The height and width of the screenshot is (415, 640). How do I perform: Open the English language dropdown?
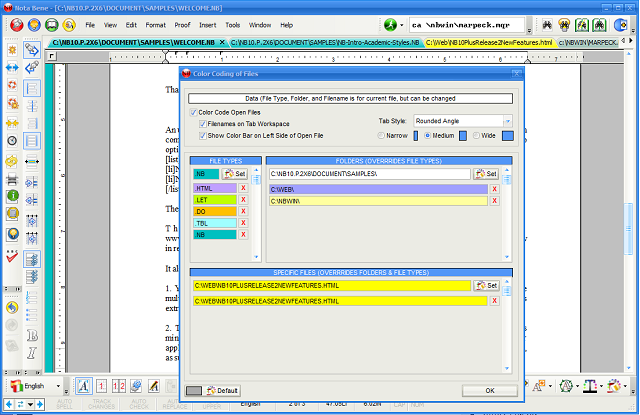point(56,385)
